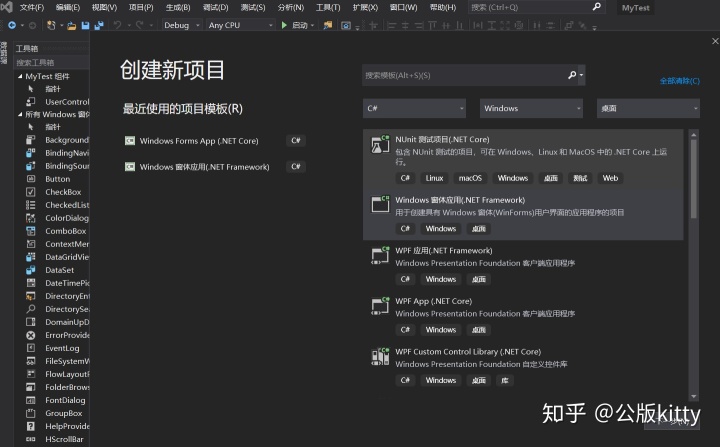Click the open file folder icon
720x447 pixels.
coord(71,26)
